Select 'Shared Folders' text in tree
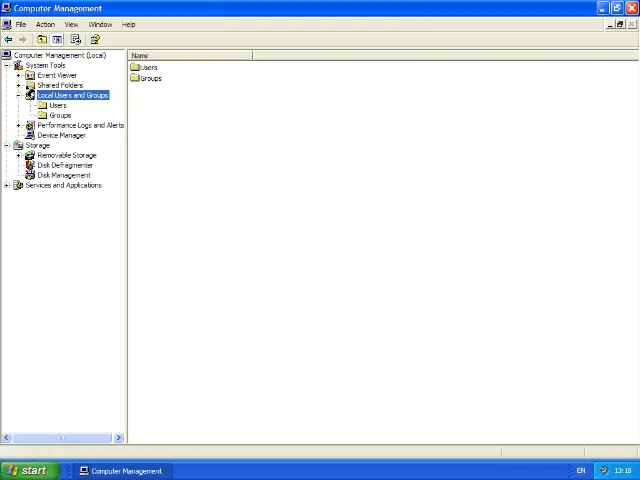The width and height of the screenshot is (640, 480). coord(60,85)
